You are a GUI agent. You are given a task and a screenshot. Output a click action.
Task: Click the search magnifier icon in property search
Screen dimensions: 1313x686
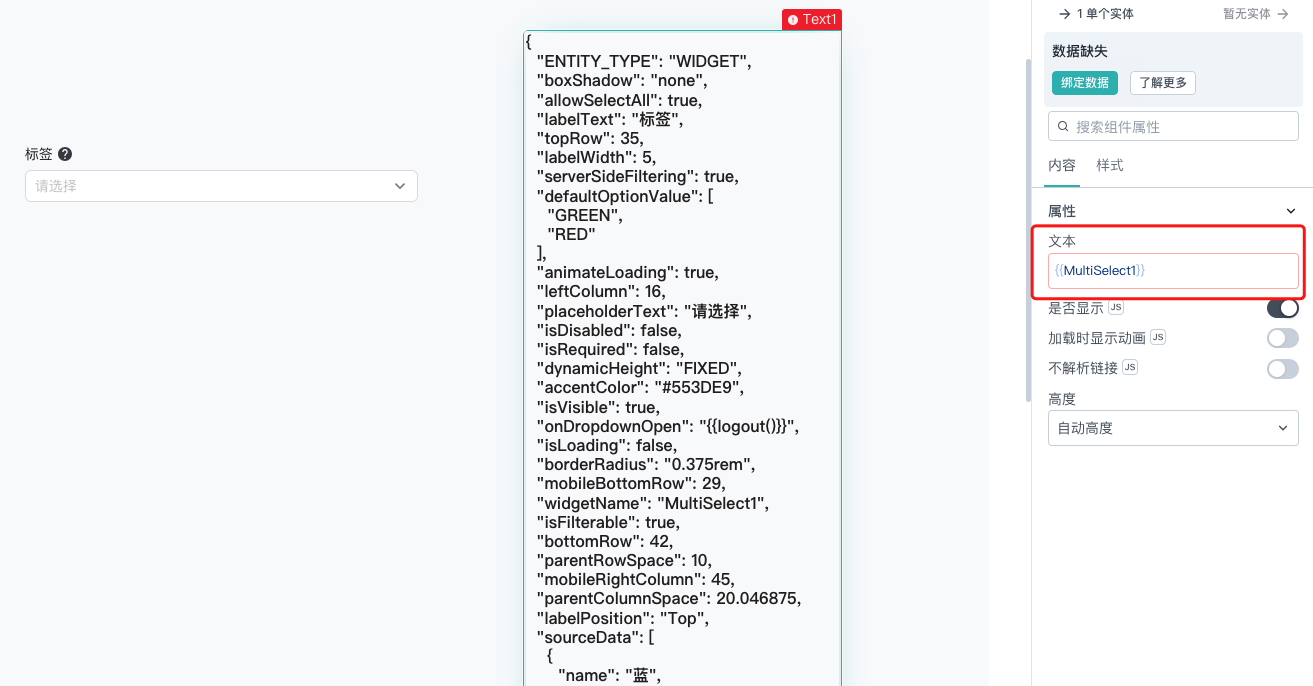1063,127
